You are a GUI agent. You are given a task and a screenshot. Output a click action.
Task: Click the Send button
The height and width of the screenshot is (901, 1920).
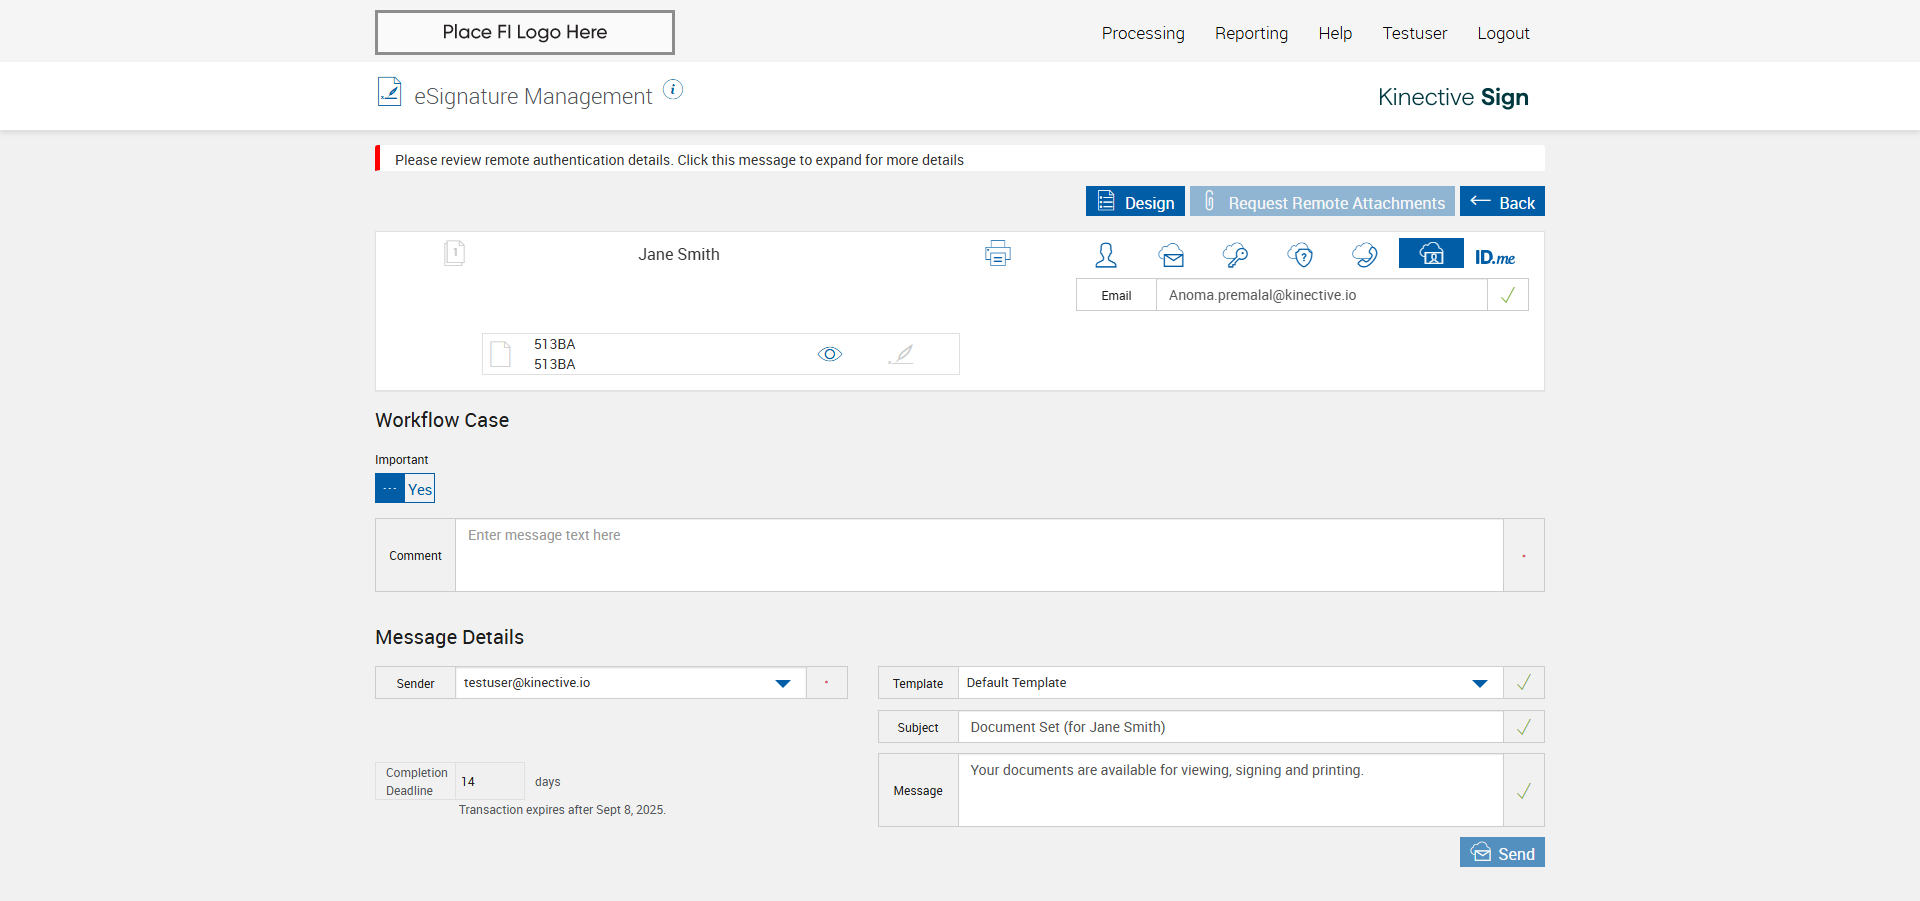(1502, 853)
